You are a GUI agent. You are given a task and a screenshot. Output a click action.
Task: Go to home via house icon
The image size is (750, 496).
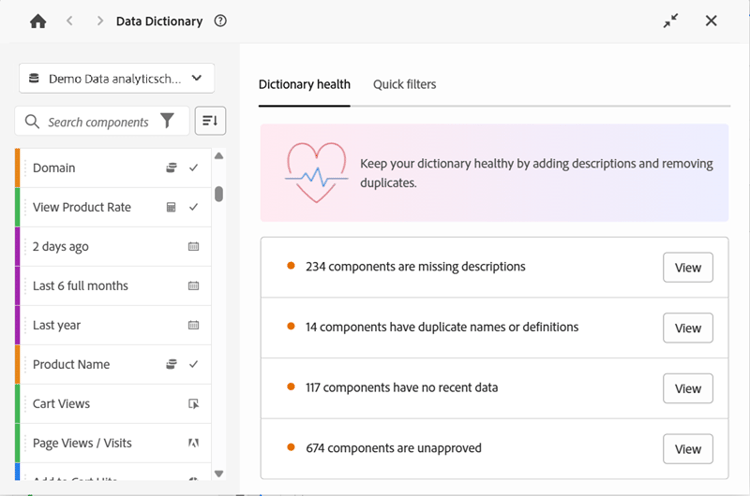(x=38, y=21)
